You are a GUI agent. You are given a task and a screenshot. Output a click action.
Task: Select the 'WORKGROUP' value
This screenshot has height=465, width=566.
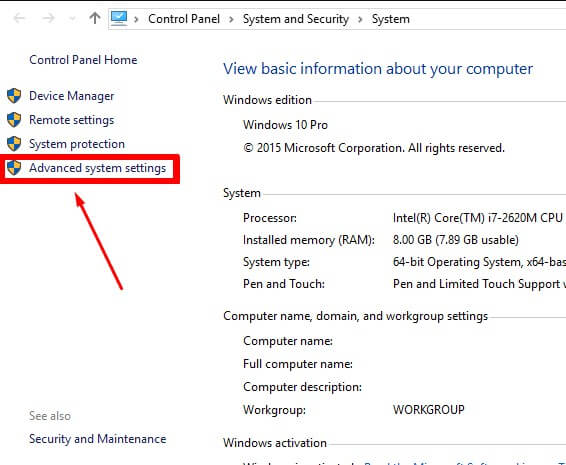tap(428, 409)
